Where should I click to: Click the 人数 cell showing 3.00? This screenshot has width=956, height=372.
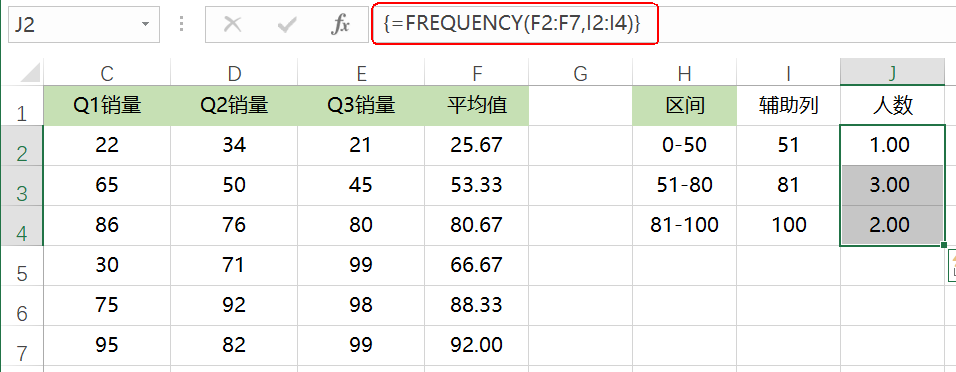pyautogui.click(x=892, y=185)
